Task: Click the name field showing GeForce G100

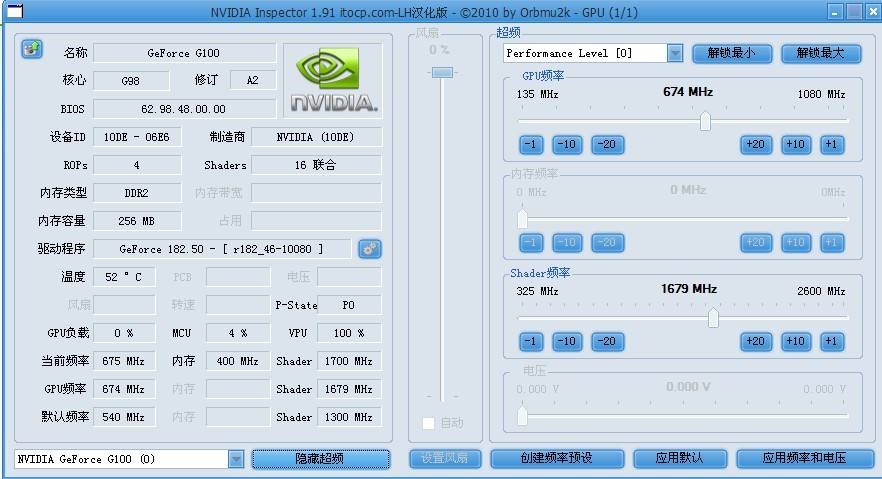Action: pos(184,53)
